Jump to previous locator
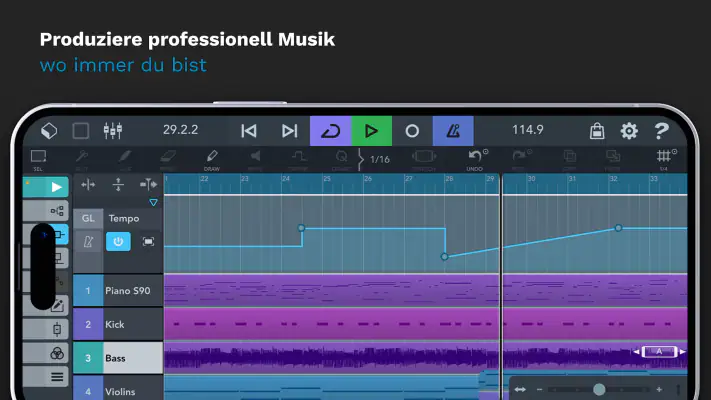This screenshot has height=400, width=711. (x=248, y=131)
